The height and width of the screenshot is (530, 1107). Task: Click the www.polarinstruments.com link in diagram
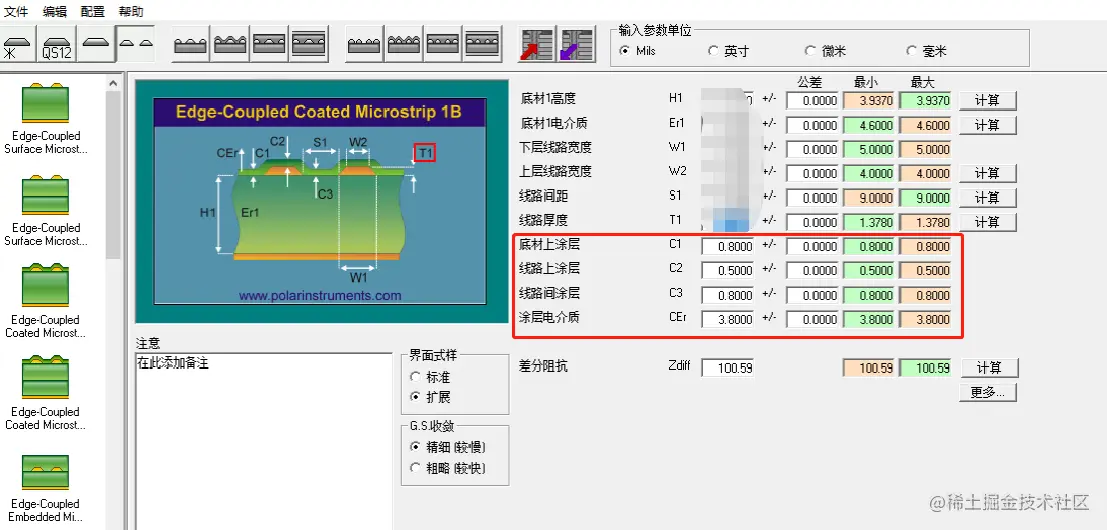[320, 296]
